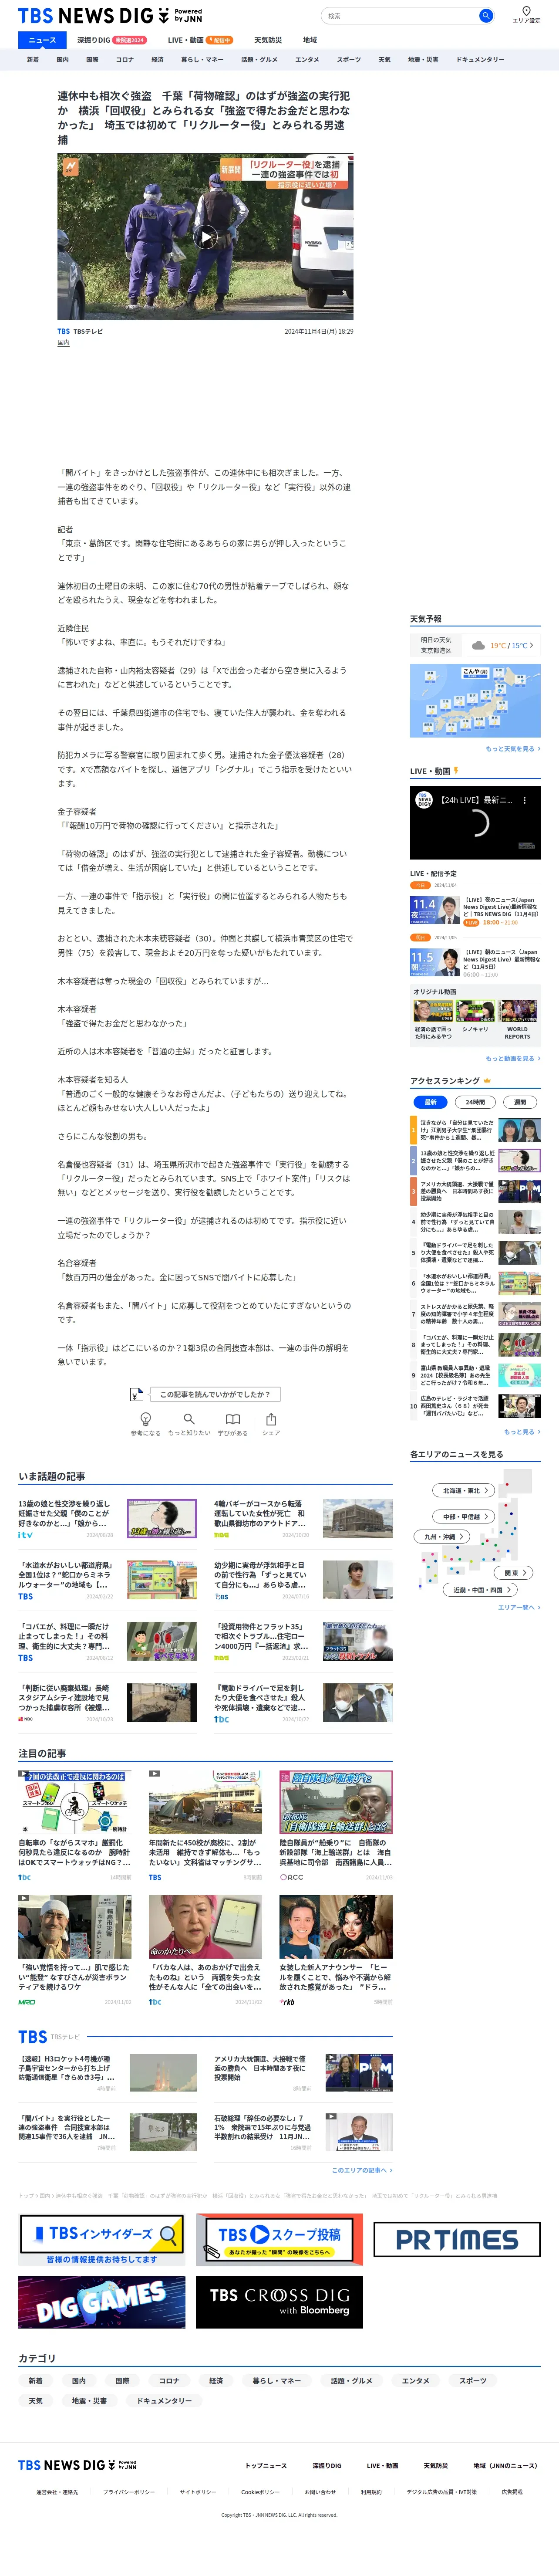Click the search input field
559x2576 pixels.
400,16
